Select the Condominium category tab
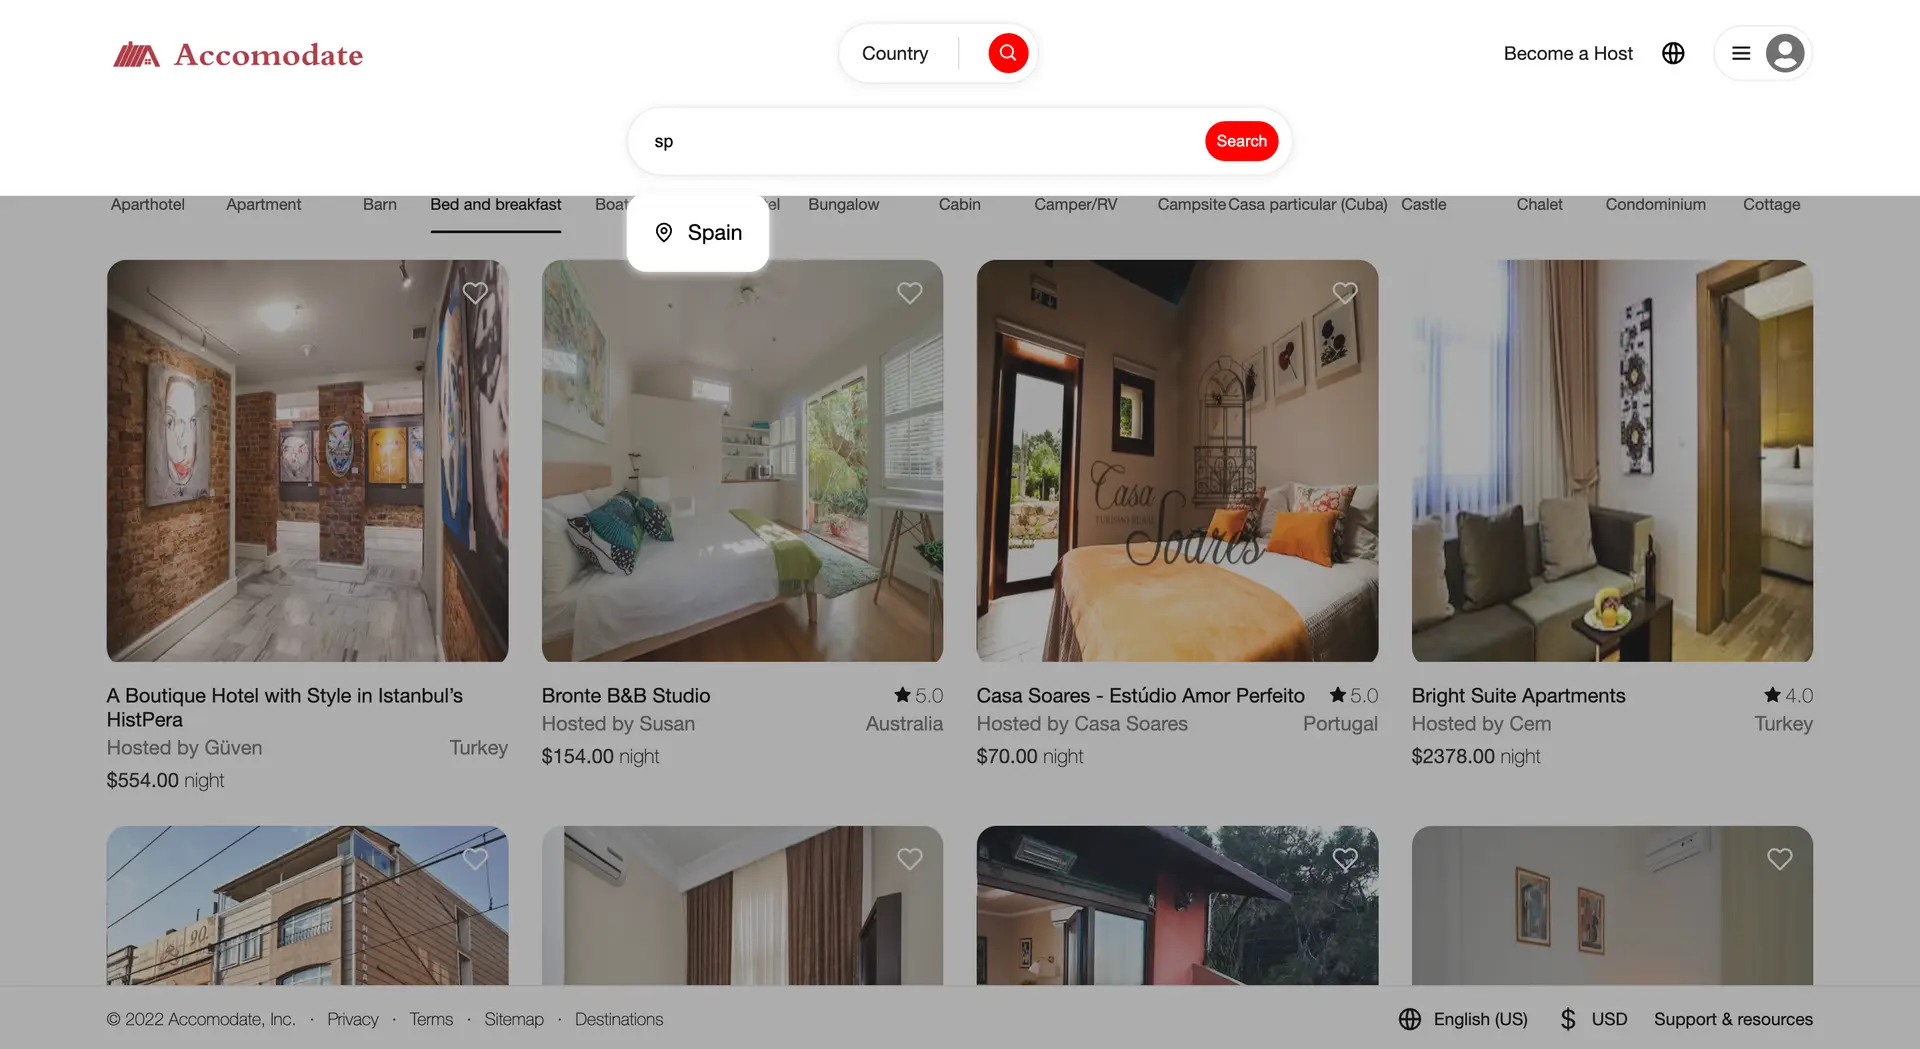1920x1049 pixels. tap(1656, 204)
